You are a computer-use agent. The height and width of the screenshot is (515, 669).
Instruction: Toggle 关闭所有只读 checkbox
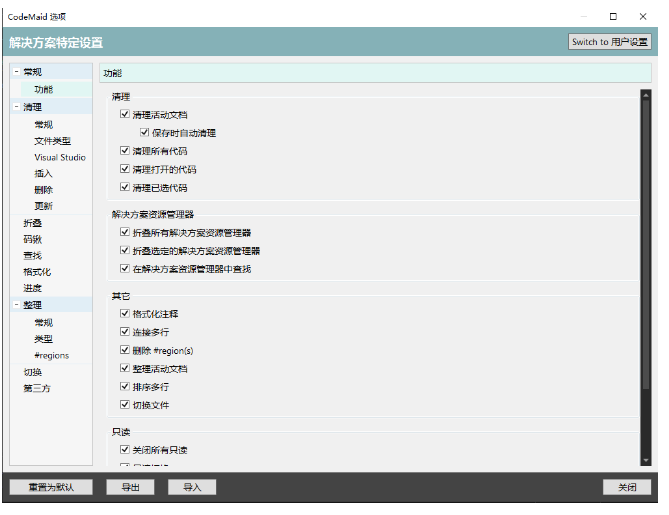click(x=125, y=449)
